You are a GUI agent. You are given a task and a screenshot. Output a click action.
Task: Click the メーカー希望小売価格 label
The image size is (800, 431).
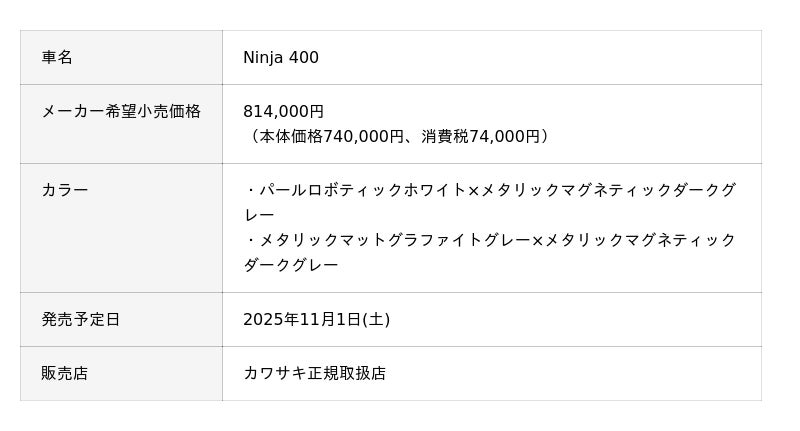[121, 112]
